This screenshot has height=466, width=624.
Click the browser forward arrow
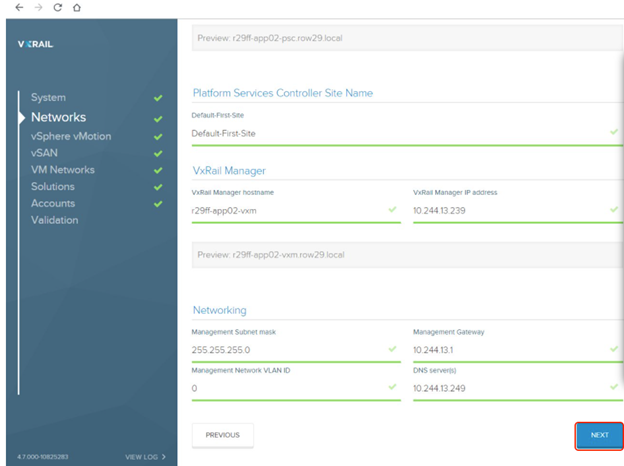[38, 7]
